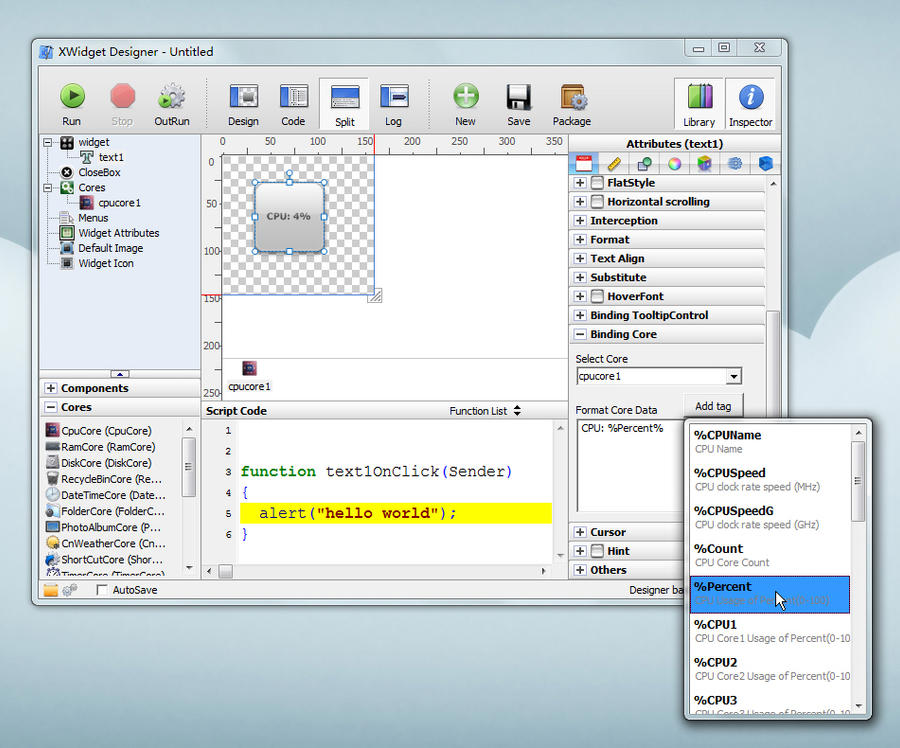Click the OutRun gear icon
Viewport: 900px width, 748px height.
click(172, 104)
